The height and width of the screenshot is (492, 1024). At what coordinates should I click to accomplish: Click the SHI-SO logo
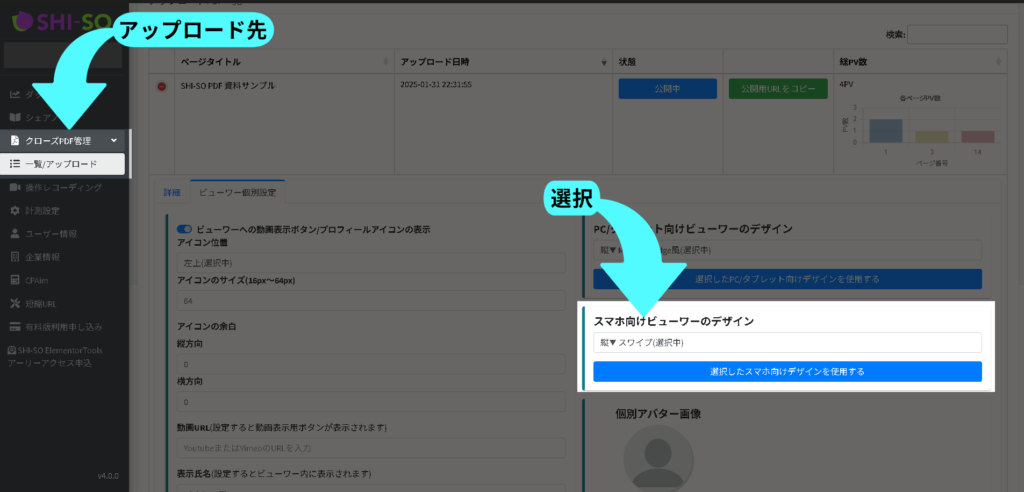(61, 20)
